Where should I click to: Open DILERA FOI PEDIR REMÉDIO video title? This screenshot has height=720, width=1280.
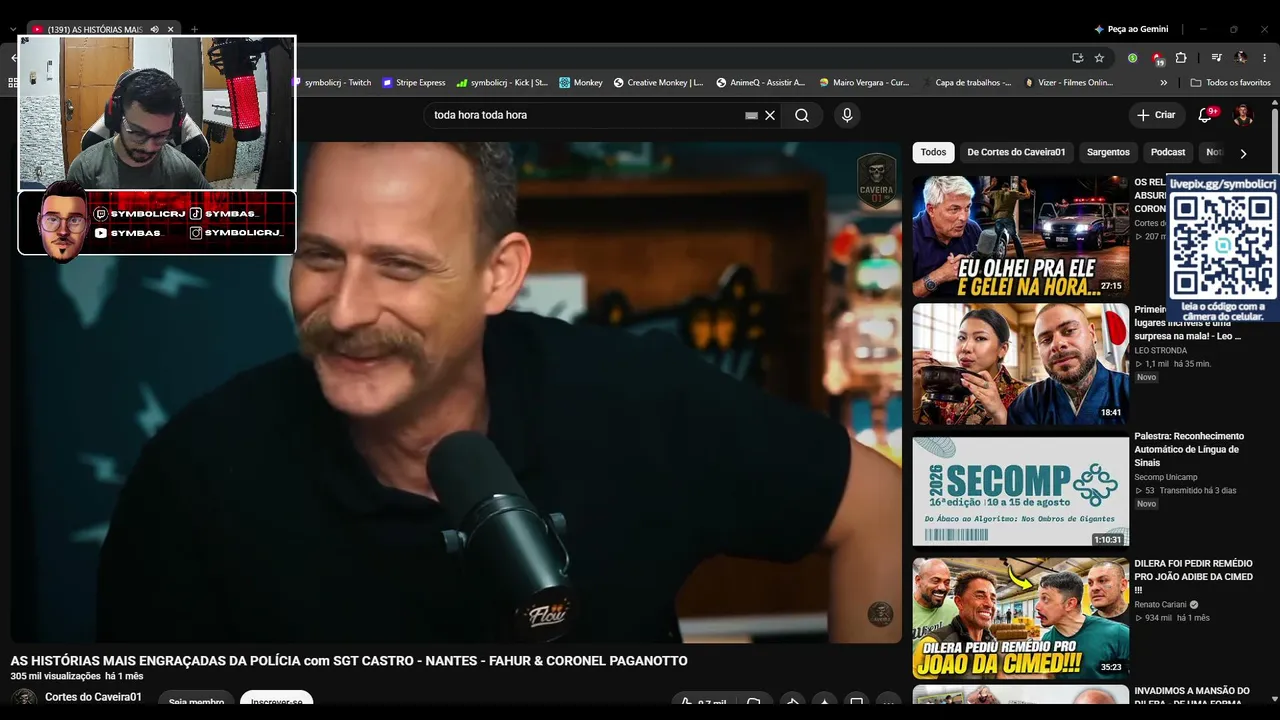pos(1193,577)
